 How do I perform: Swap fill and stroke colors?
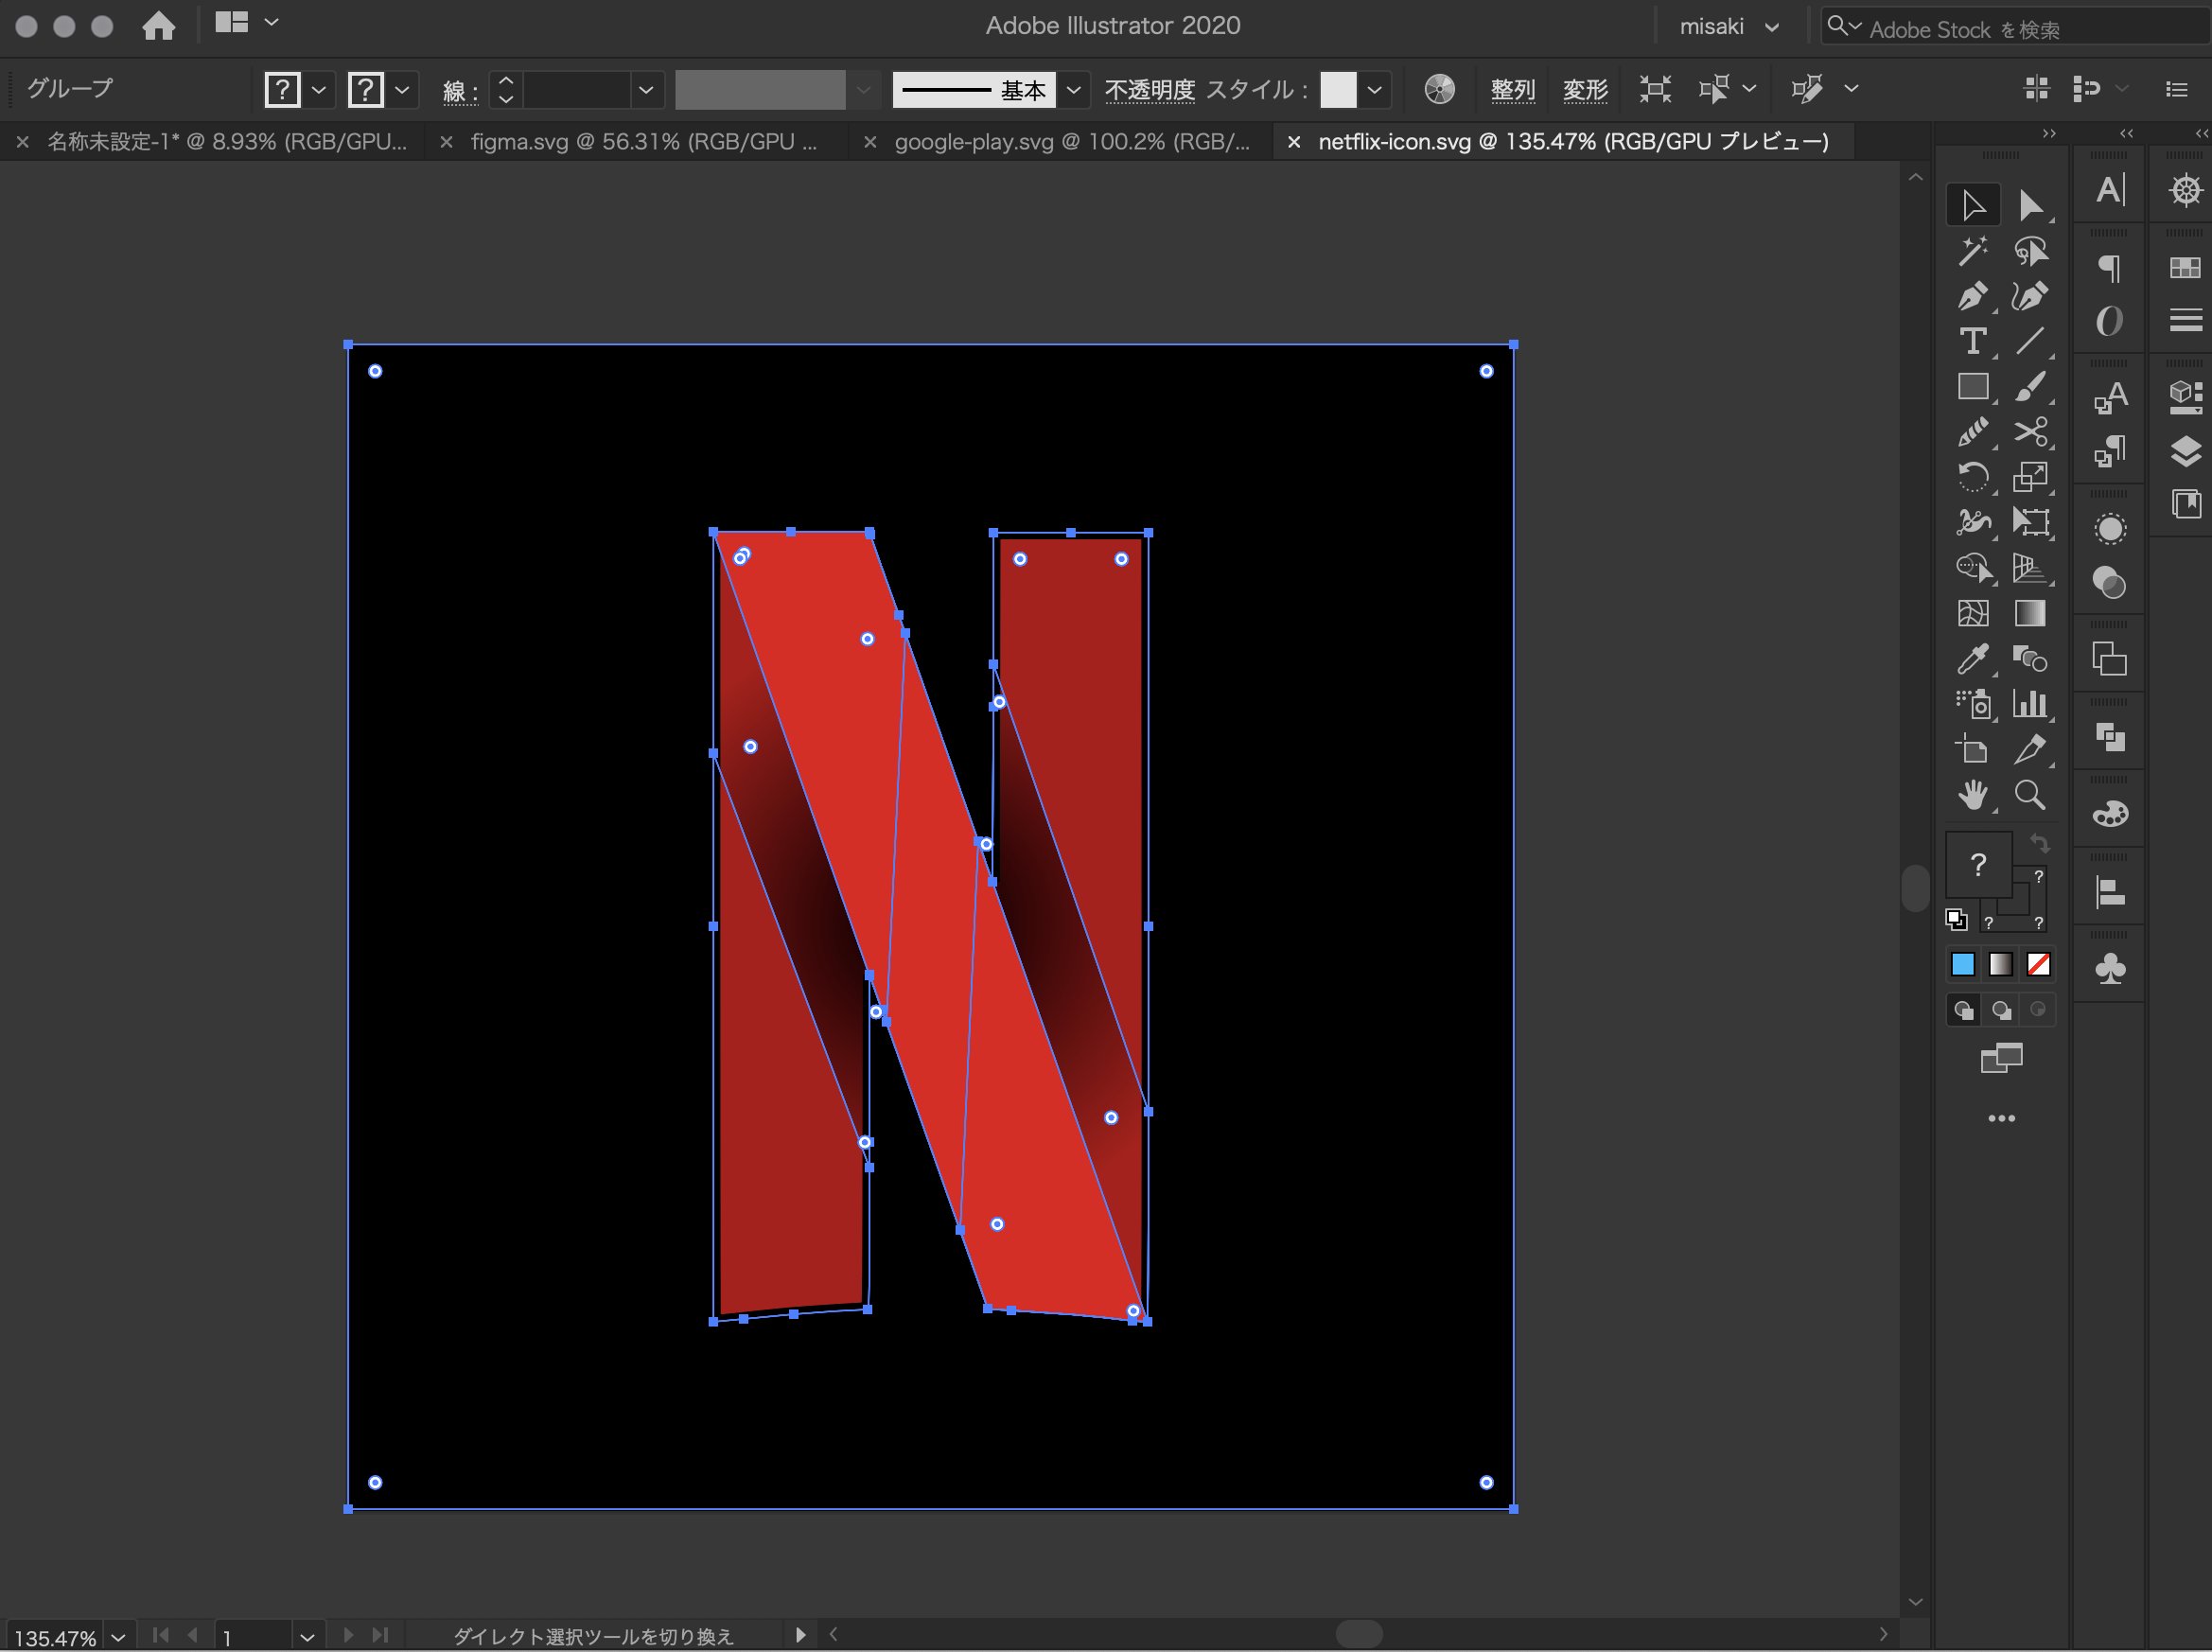2039,844
